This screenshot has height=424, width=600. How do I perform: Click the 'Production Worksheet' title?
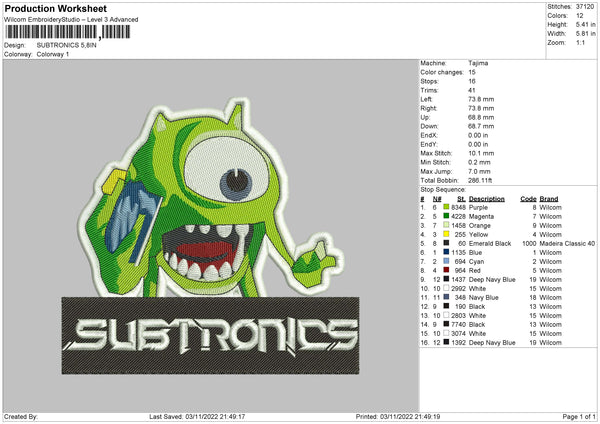coord(55,8)
